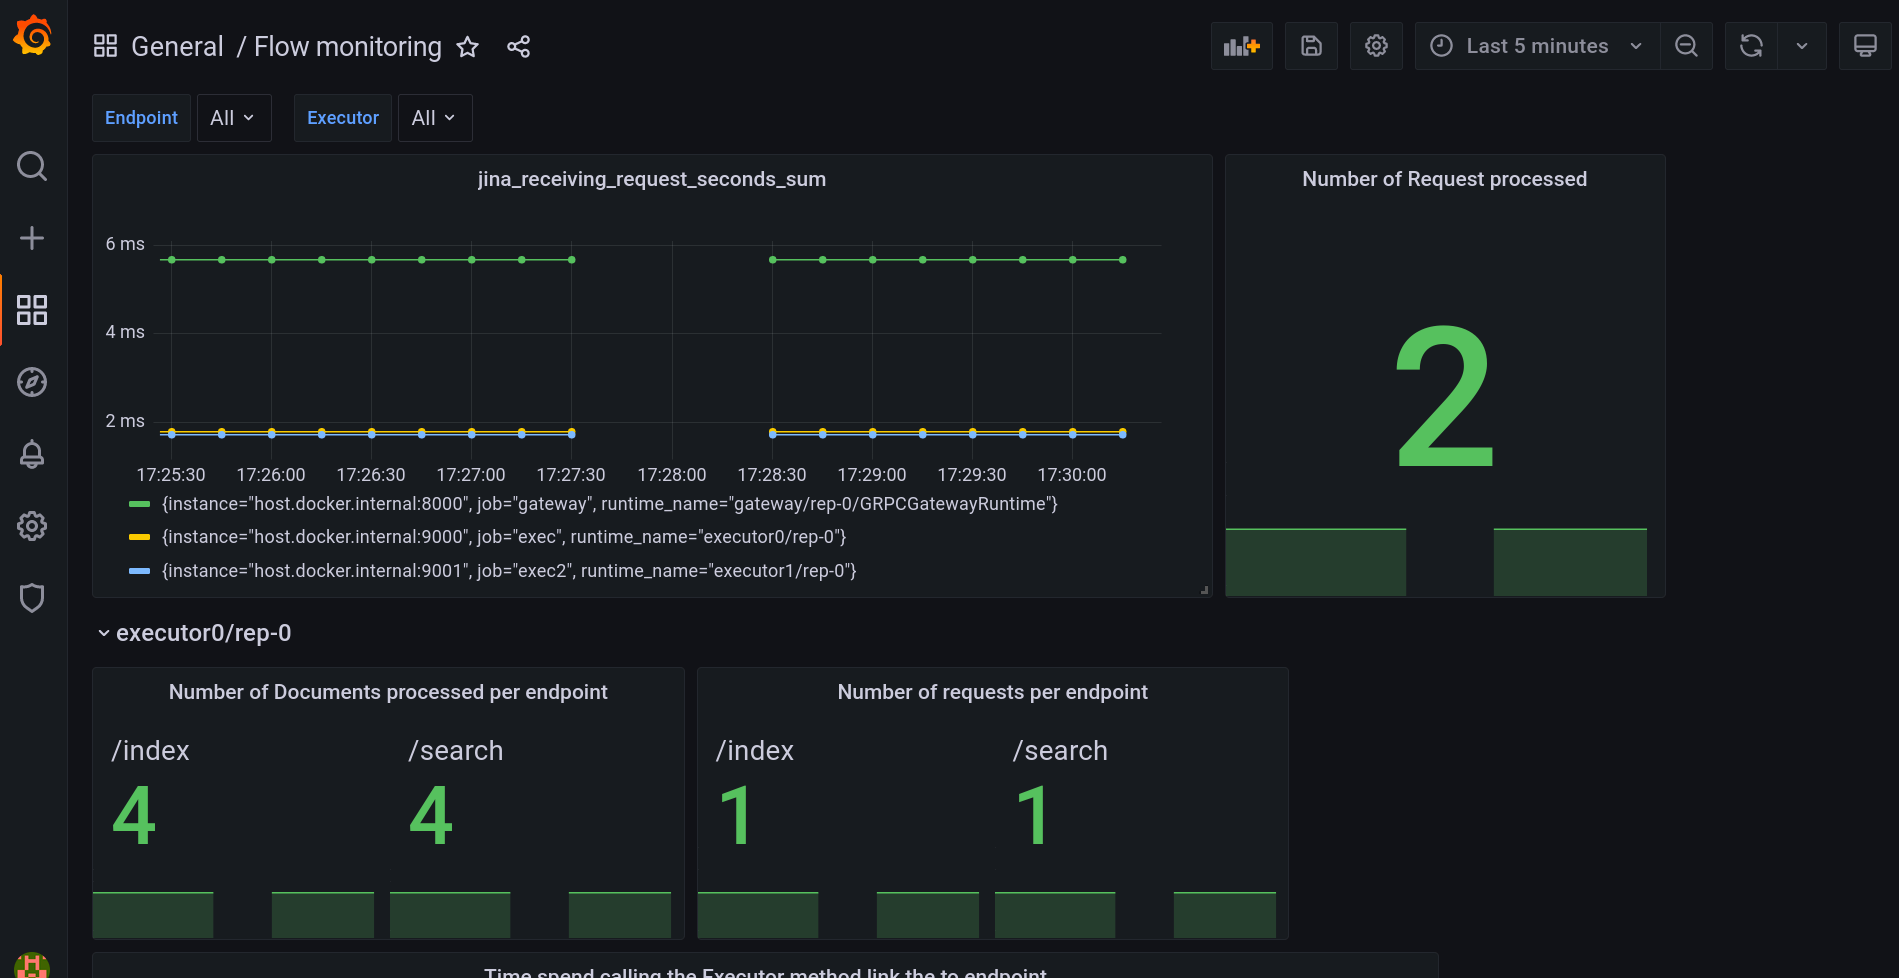
Task: Open dashboard settings gear in top bar
Action: tap(1376, 46)
